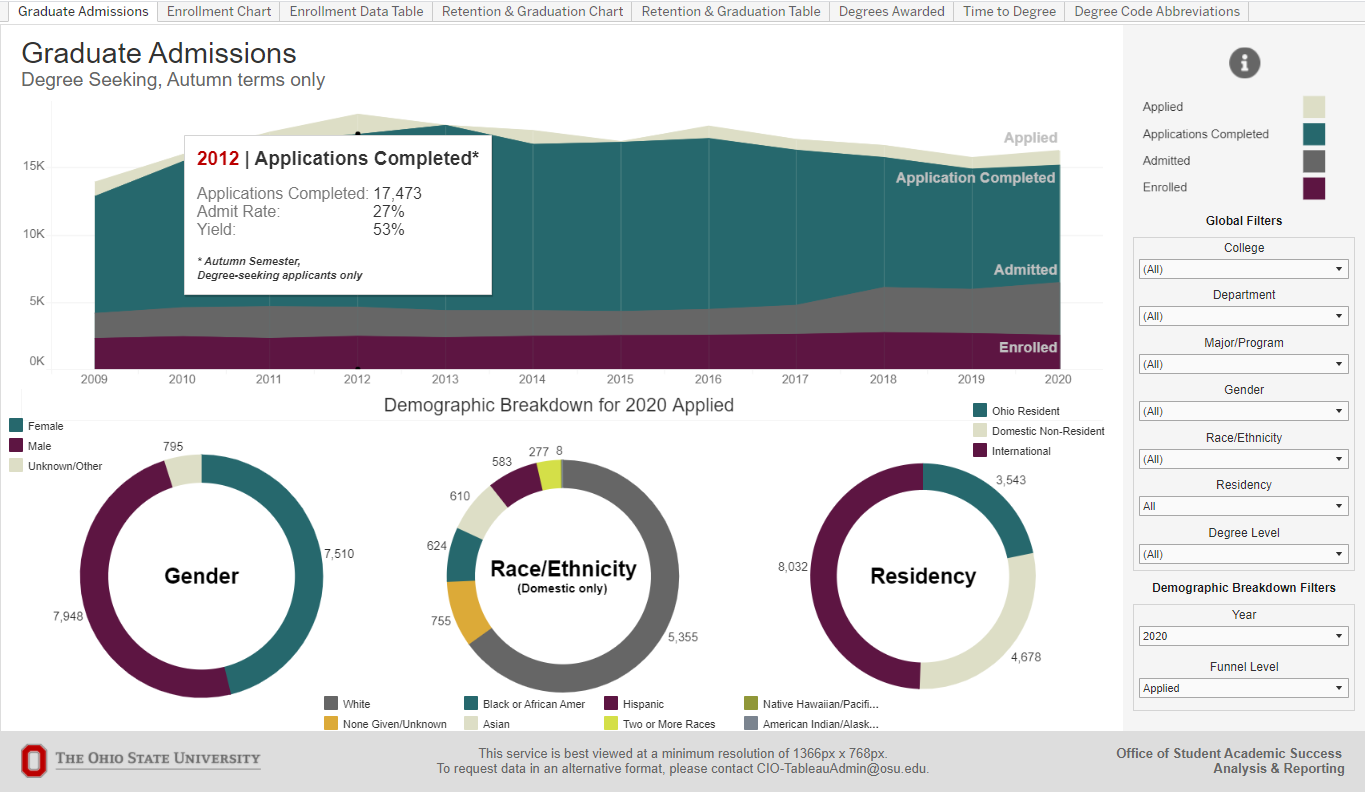Select the Enrolled legend swatch
This screenshot has width=1365, height=796.
(x=1313, y=187)
